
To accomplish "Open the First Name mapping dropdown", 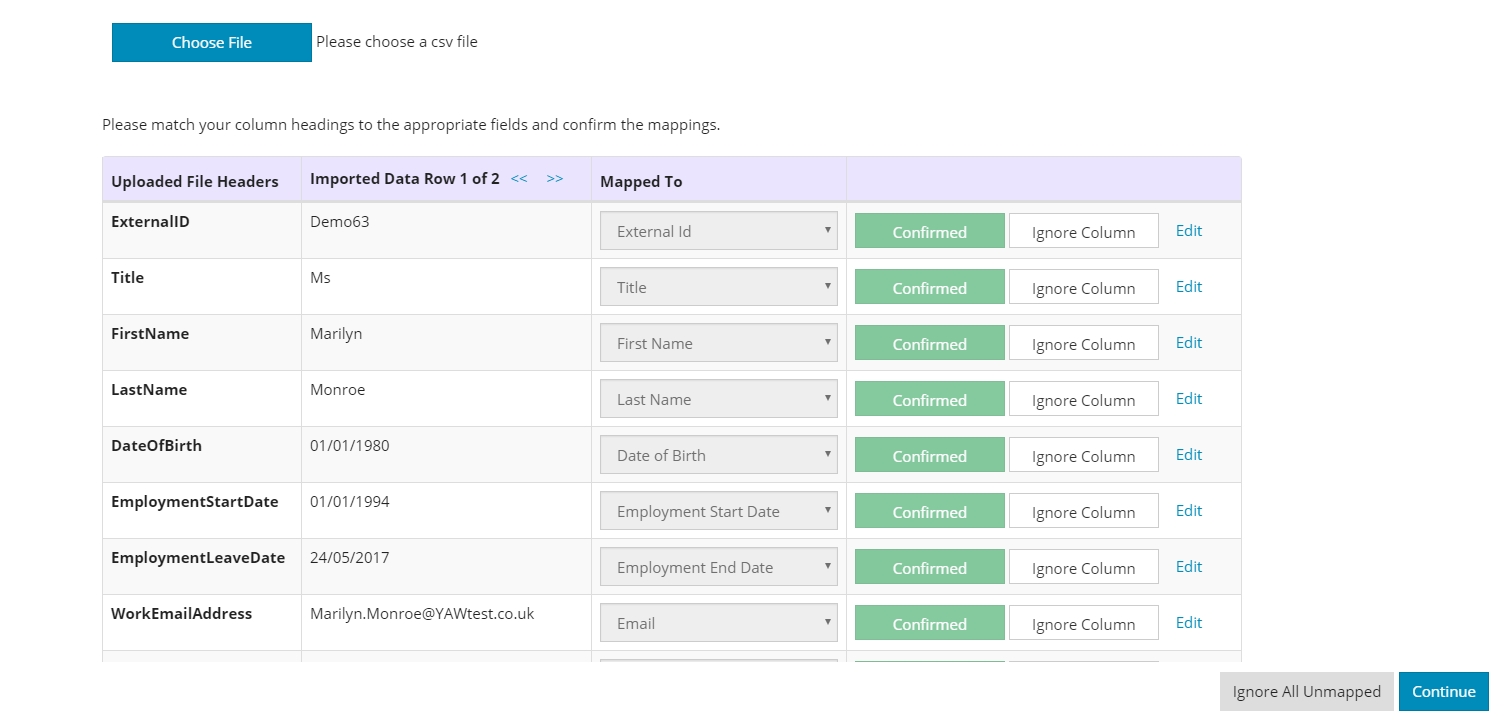I will [x=718, y=342].
